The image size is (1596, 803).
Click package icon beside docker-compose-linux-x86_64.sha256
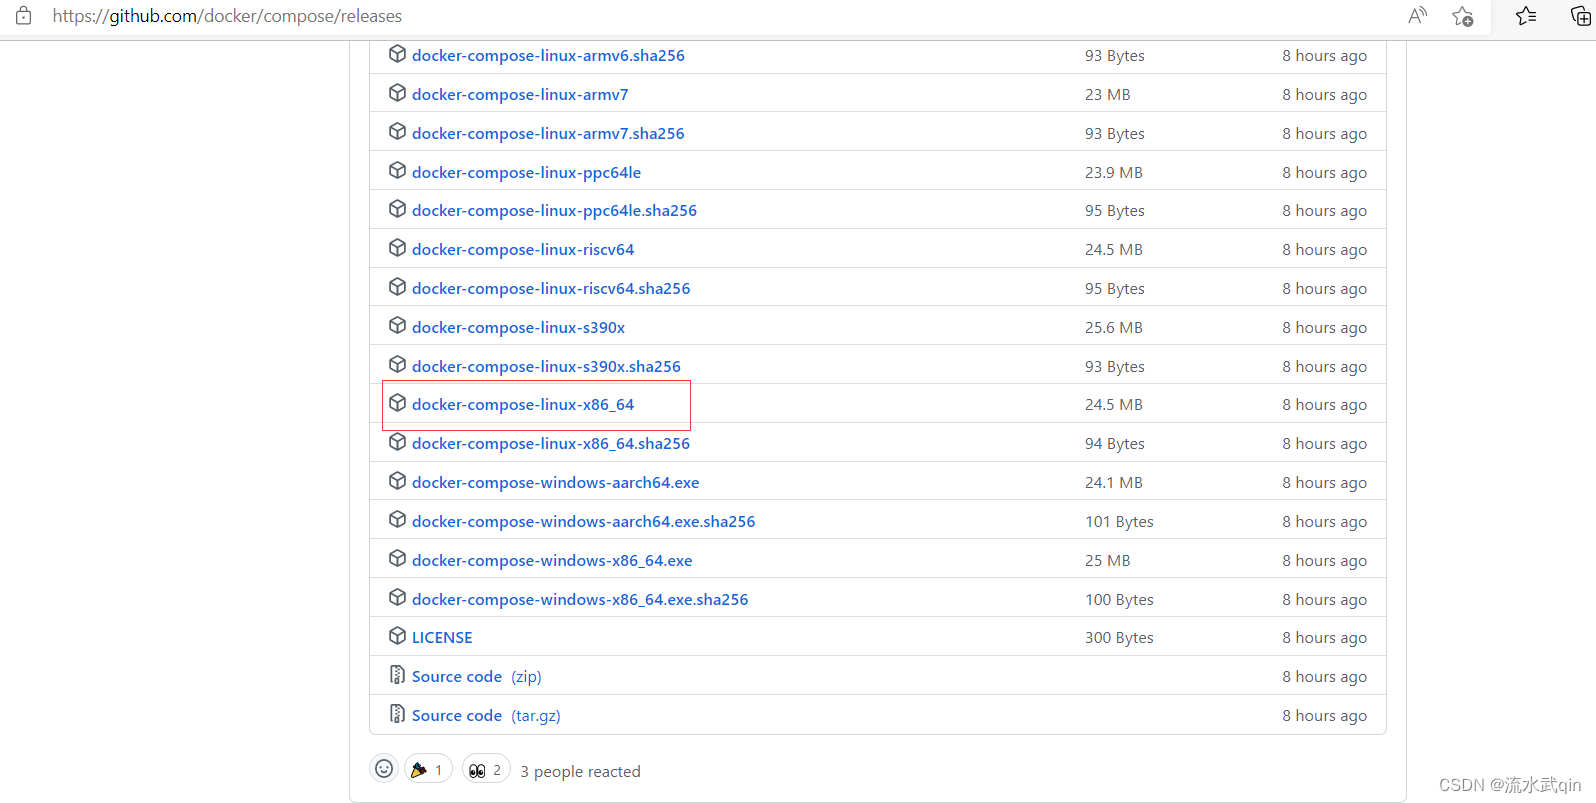click(x=397, y=442)
